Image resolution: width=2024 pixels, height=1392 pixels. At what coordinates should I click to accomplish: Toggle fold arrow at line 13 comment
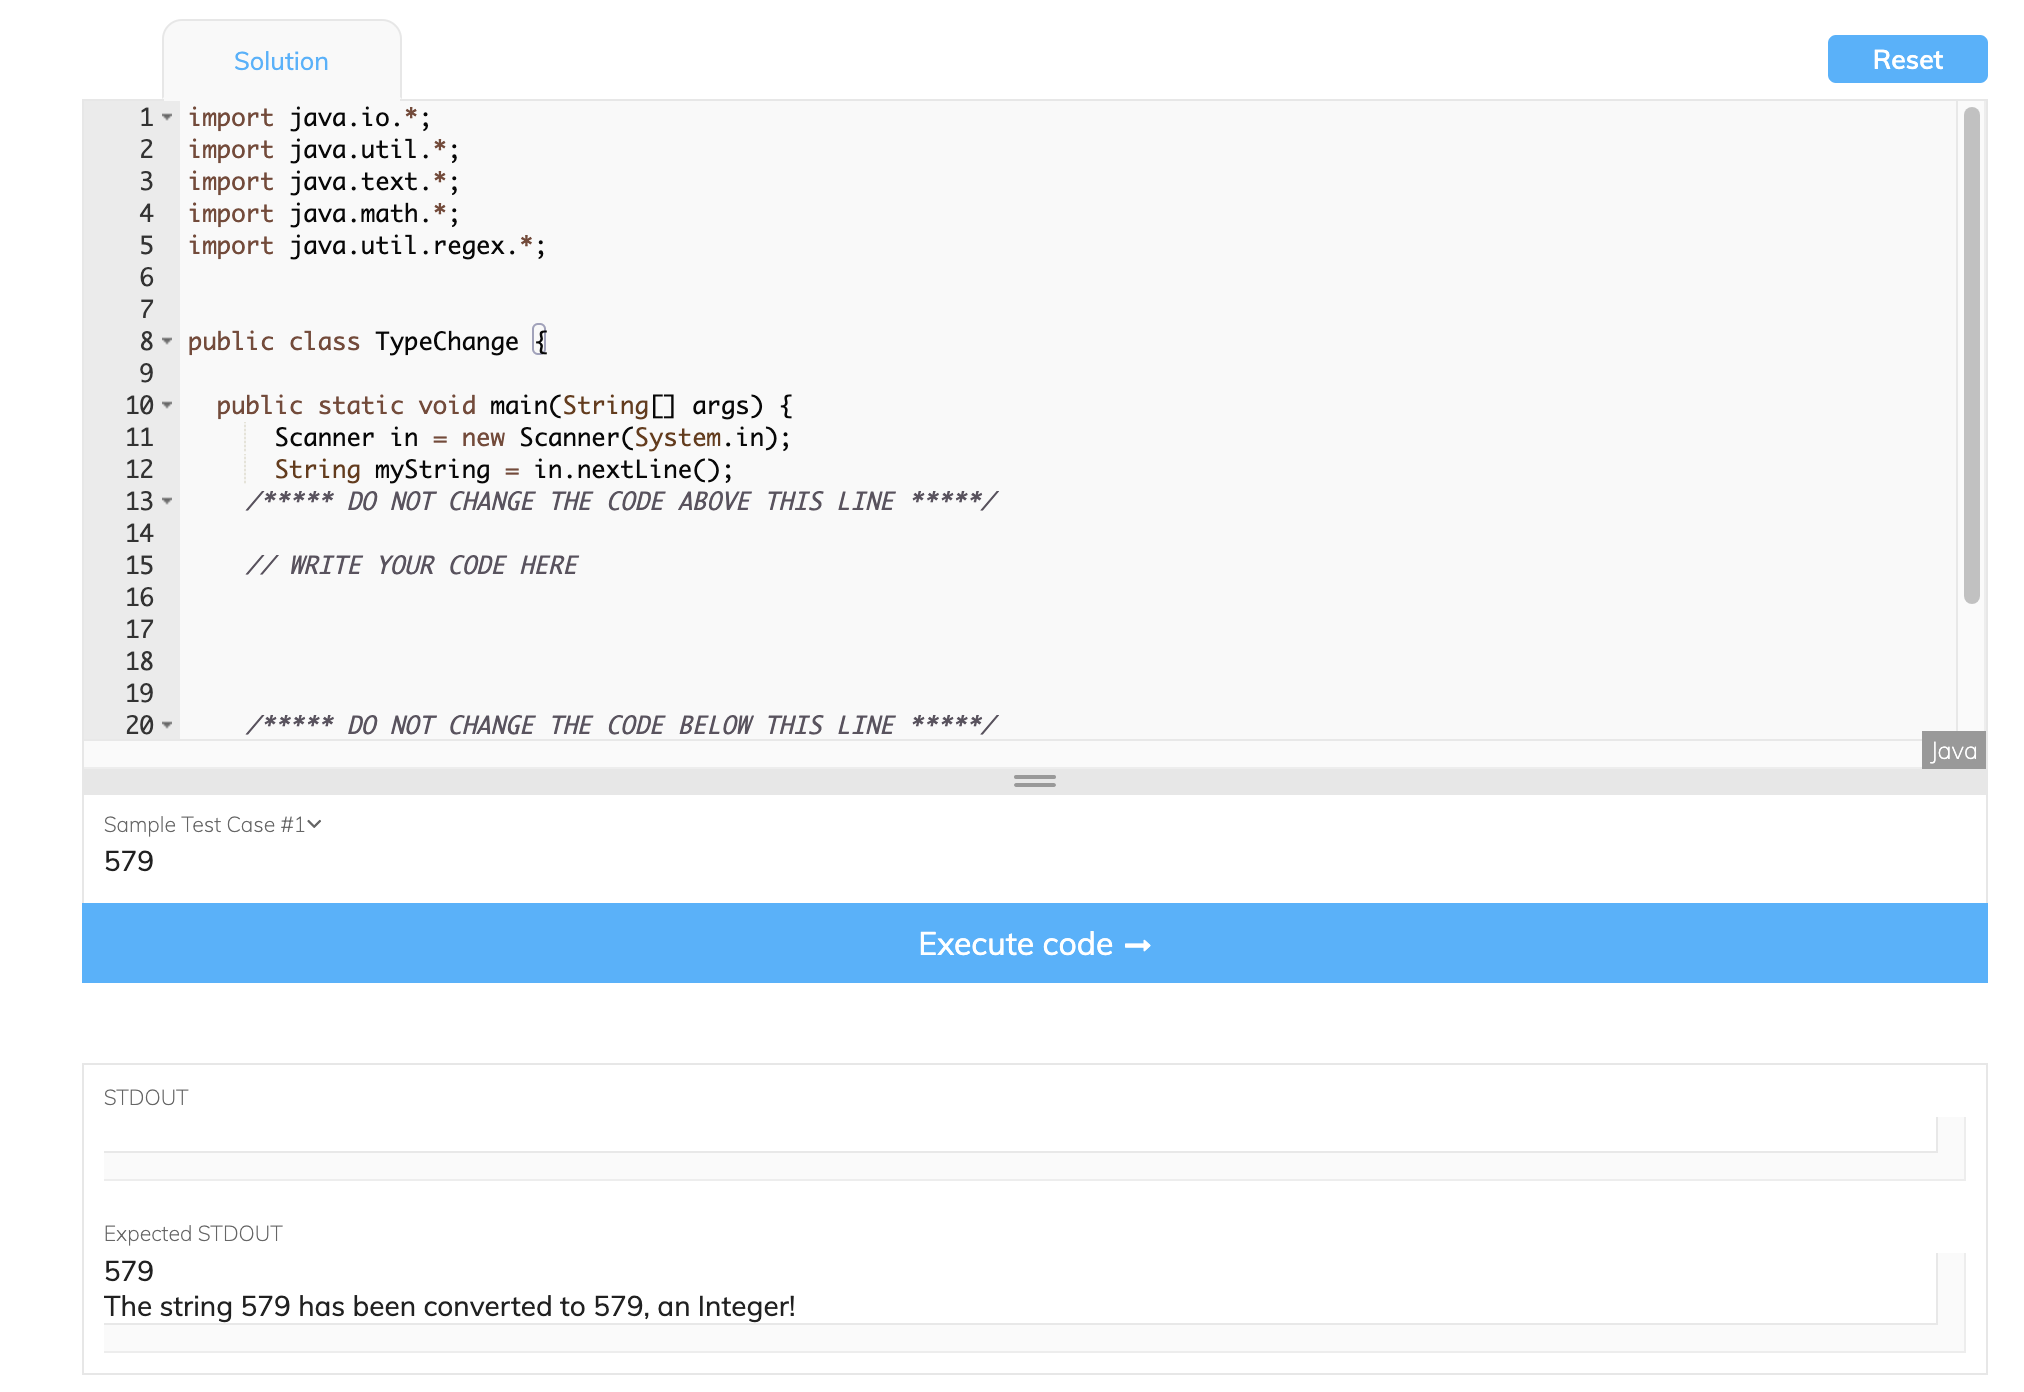click(x=167, y=502)
